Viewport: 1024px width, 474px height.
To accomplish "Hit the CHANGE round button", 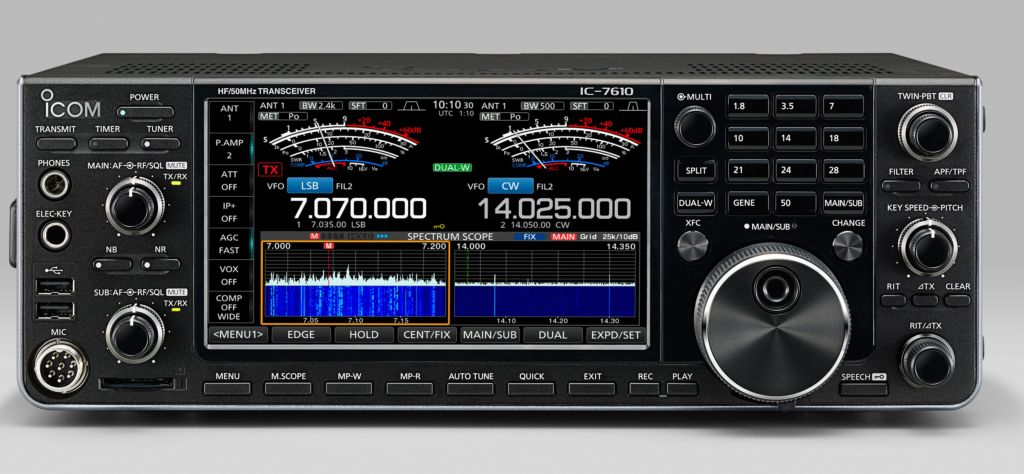I will [847, 246].
